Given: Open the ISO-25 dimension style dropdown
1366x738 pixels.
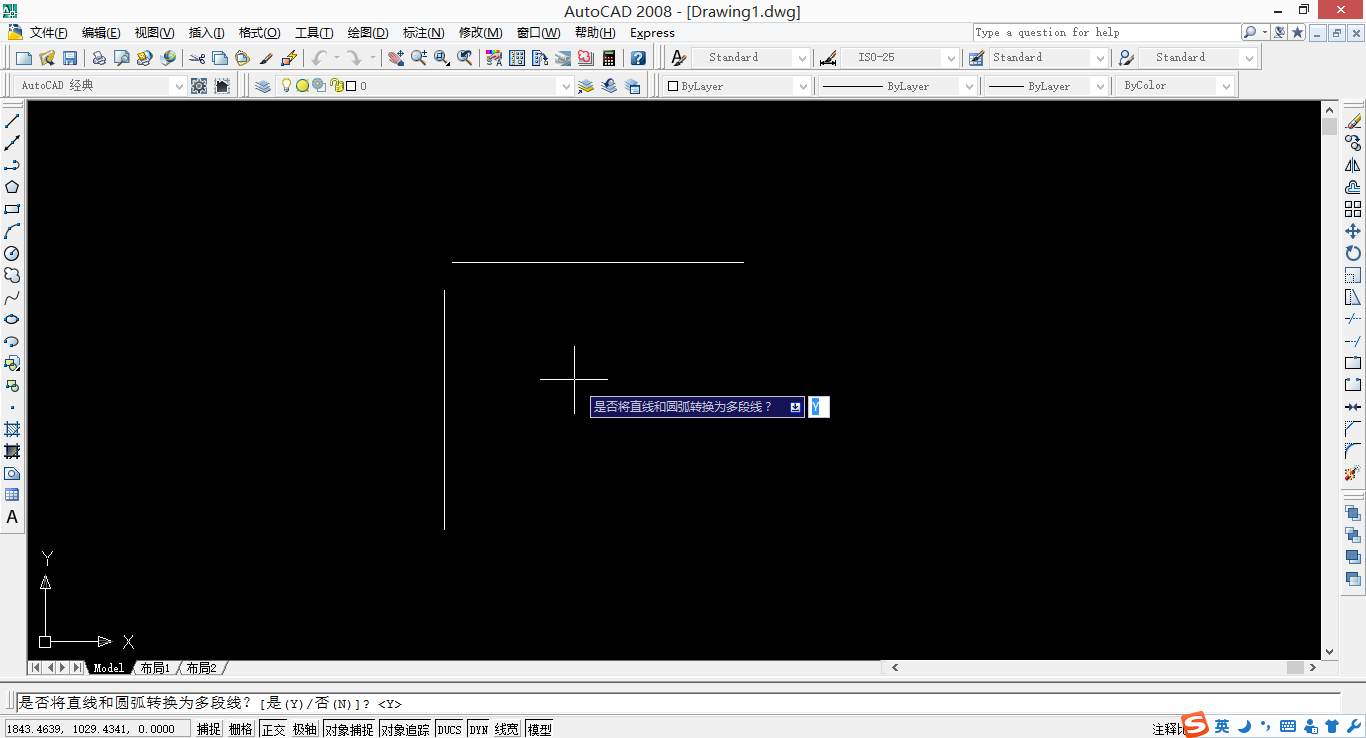Looking at the screenshot, I should coord(951,58).
